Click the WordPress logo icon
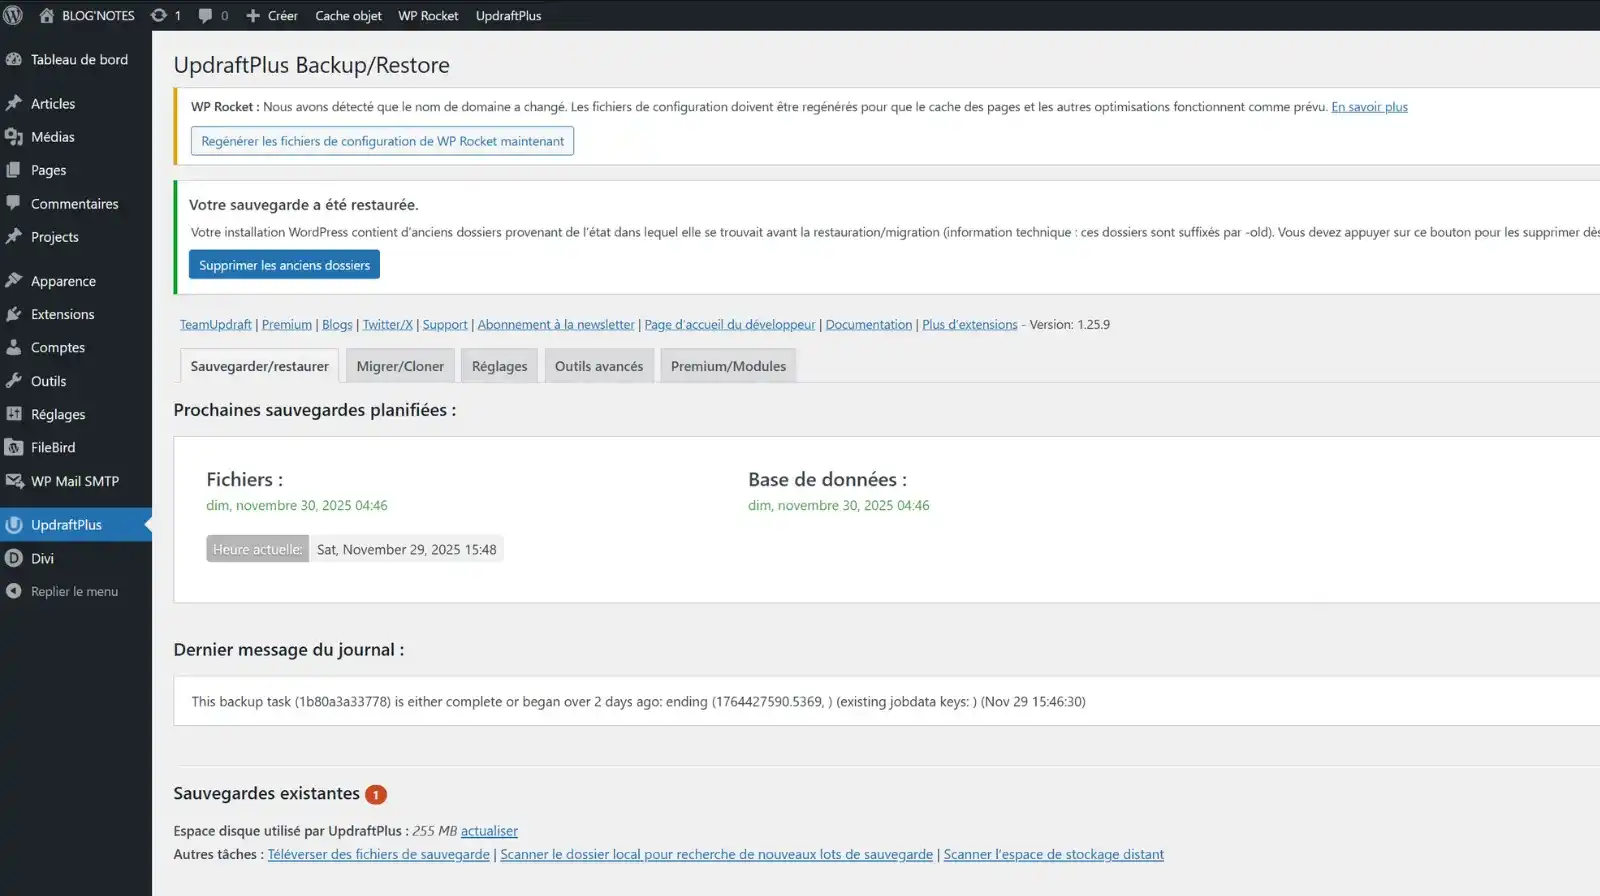 tap(13, 15)
